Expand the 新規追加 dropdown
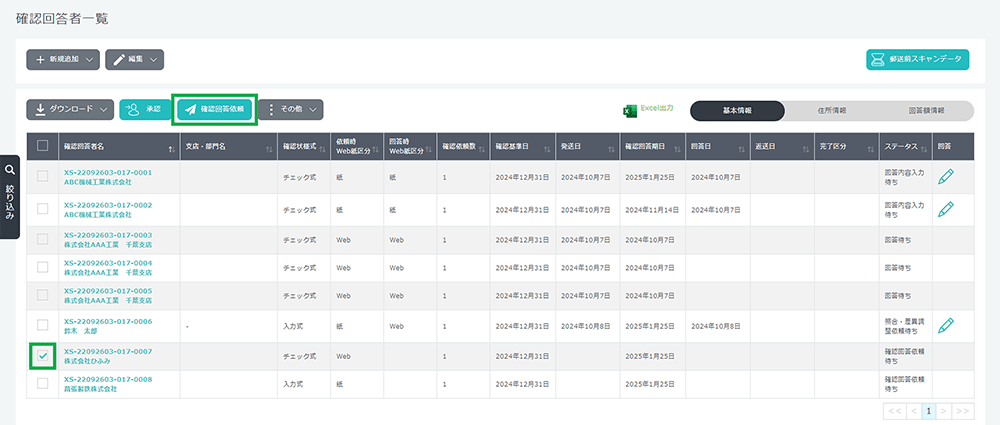1000x425 pixels. [x=64, y=60]
